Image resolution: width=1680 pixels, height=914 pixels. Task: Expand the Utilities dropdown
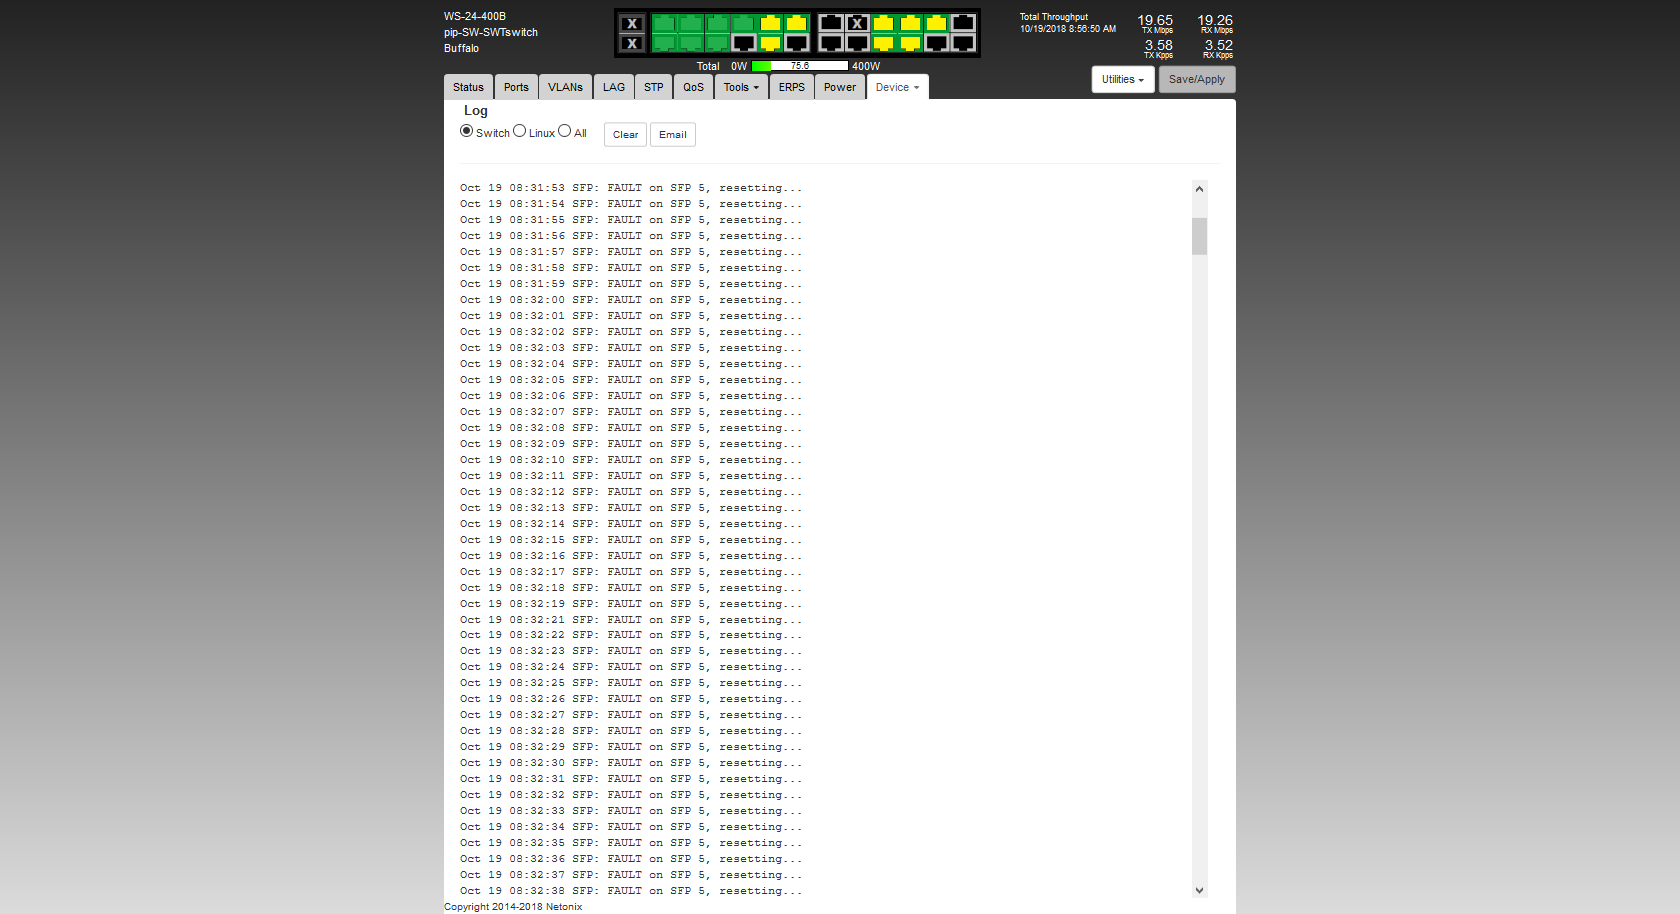click(1122, 80)
